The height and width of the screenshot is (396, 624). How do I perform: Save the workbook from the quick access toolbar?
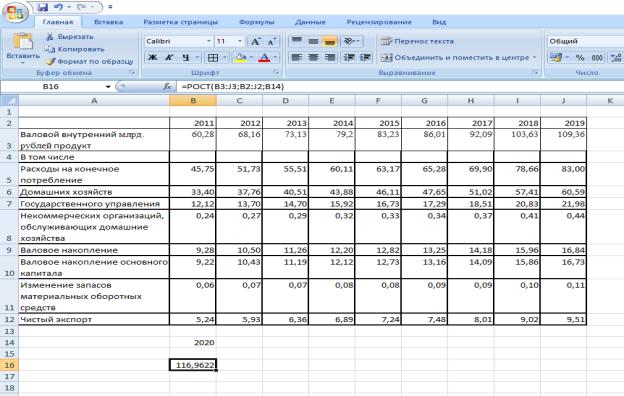click(x=43, y=7)
